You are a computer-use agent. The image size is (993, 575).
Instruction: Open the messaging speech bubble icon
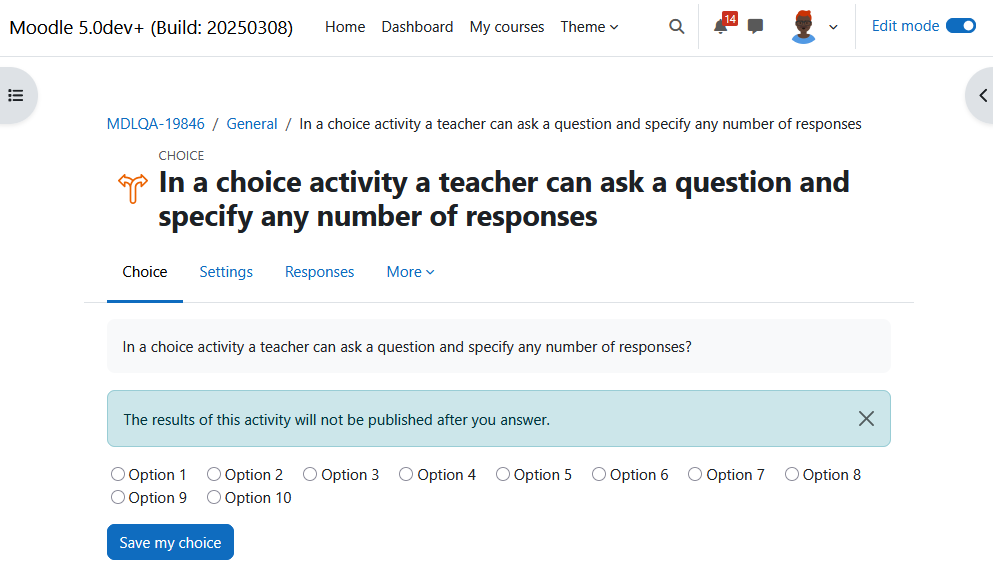[755, 27]
